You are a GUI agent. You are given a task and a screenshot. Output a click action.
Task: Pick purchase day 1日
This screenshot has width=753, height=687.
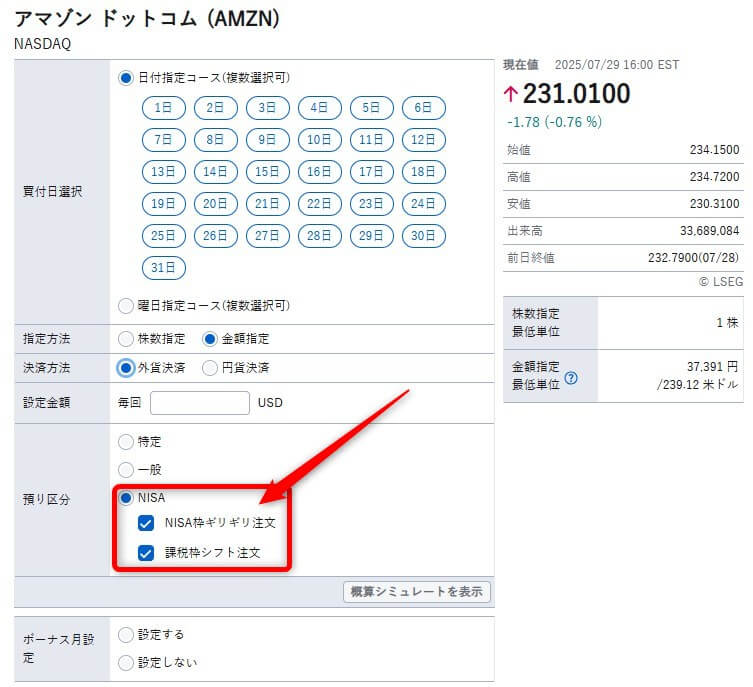(x=164, y=108)
